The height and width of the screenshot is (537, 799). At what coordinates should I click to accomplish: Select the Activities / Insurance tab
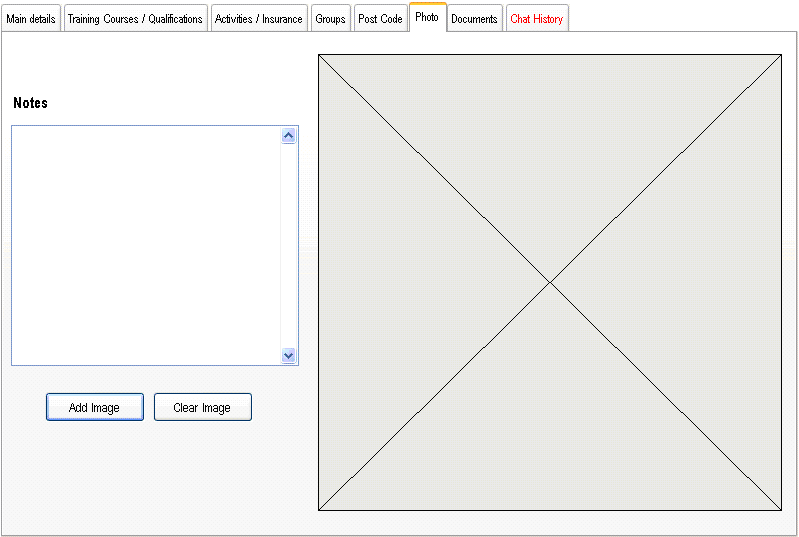coord(258,19)
